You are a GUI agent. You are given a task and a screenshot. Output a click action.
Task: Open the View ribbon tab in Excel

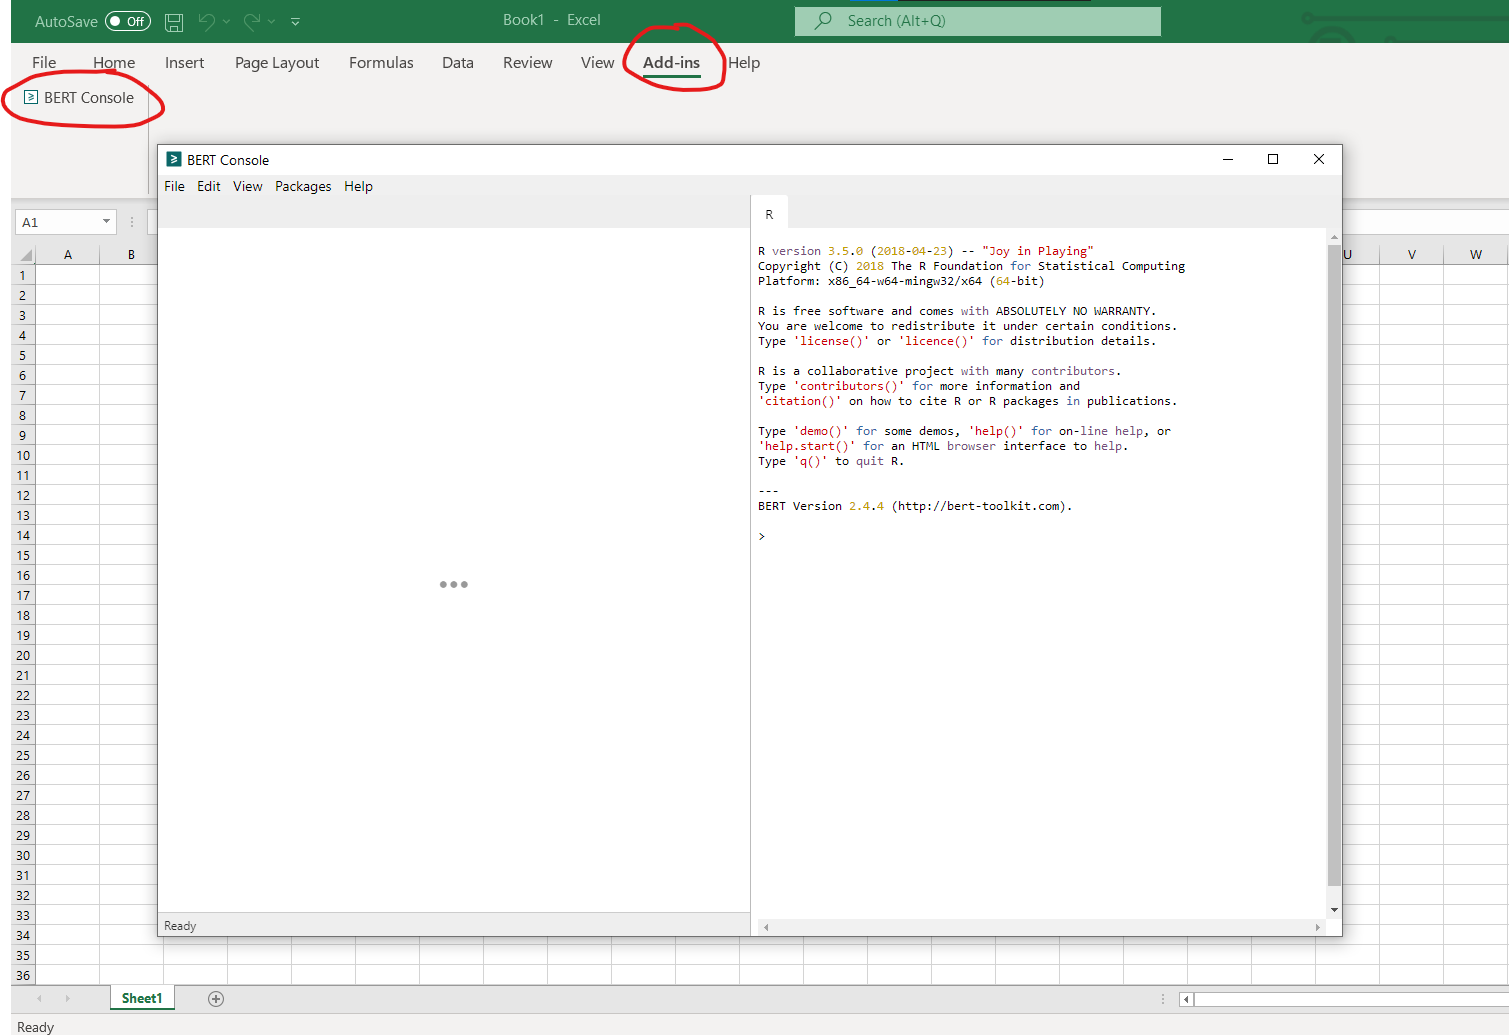(597, 62)
